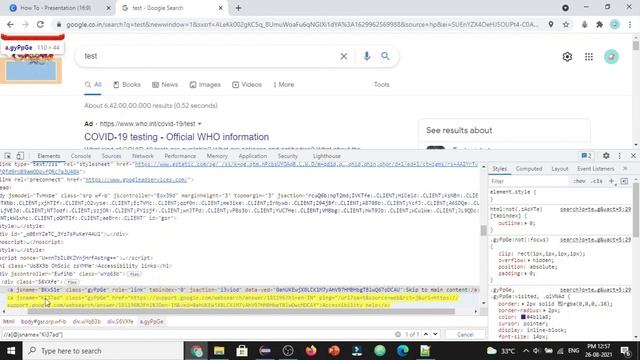Click the Google search magnifier button

click(385, 56)
